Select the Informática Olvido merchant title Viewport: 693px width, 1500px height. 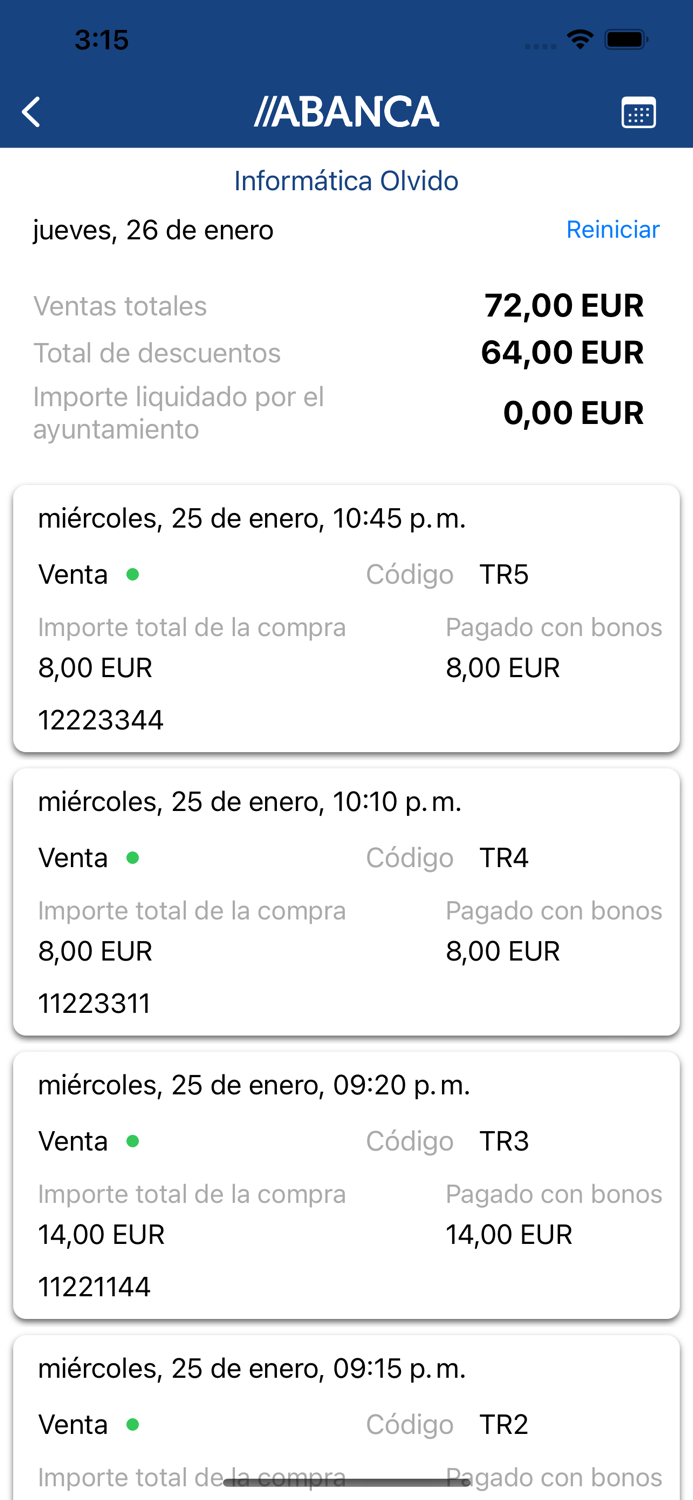[346, 181]
